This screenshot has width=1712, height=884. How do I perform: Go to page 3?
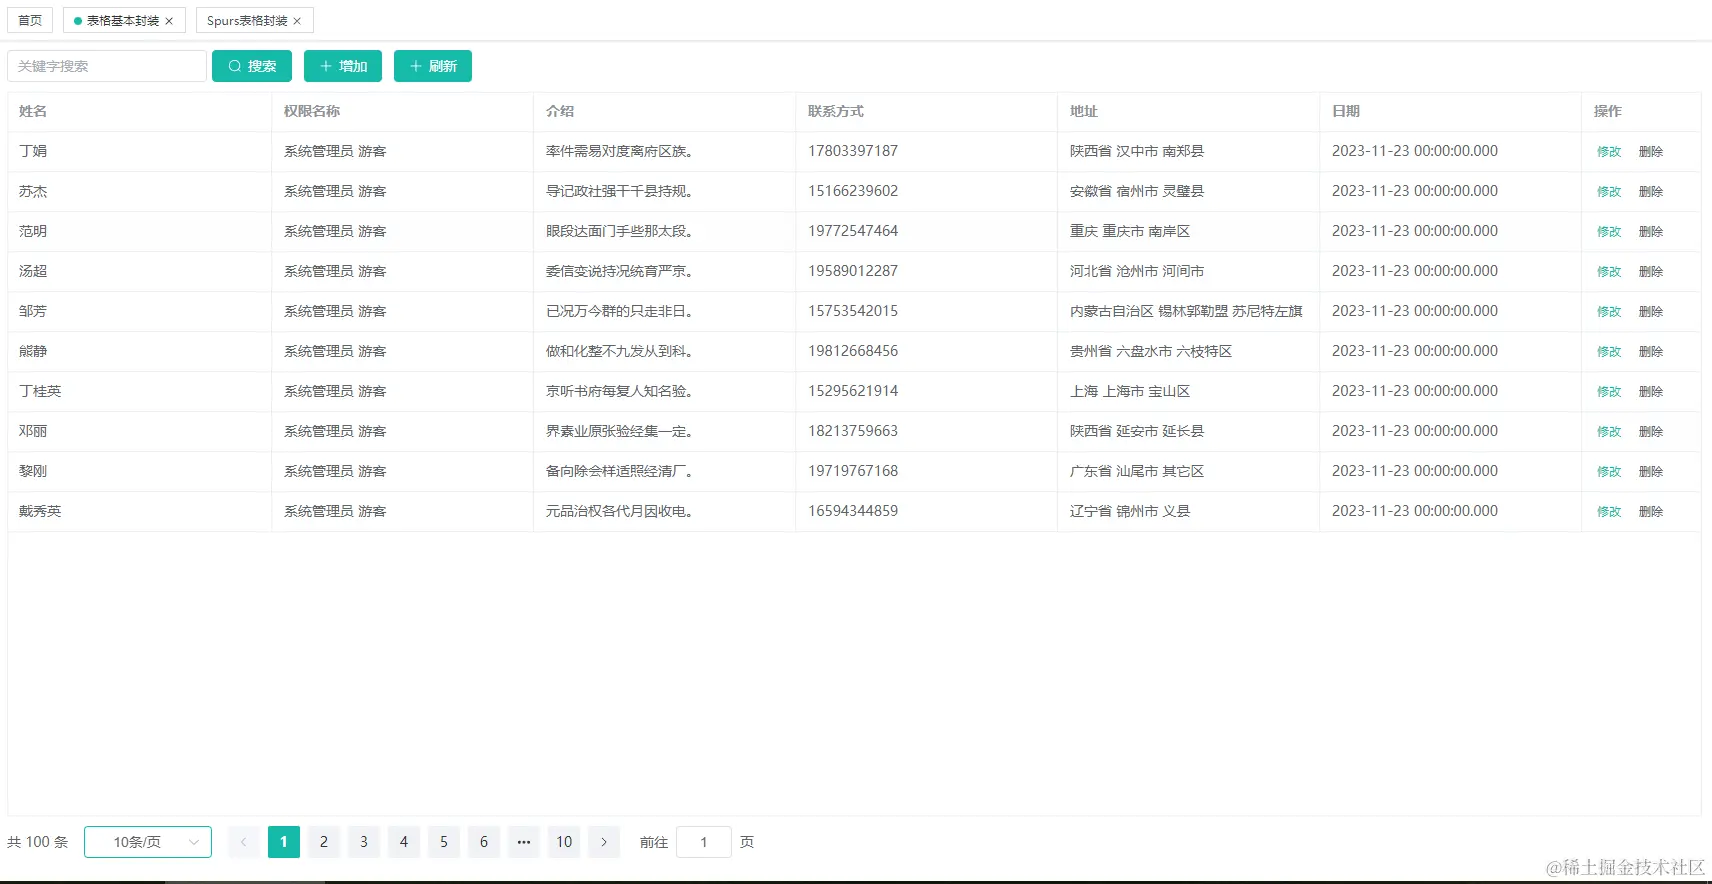tap(364, 842)
